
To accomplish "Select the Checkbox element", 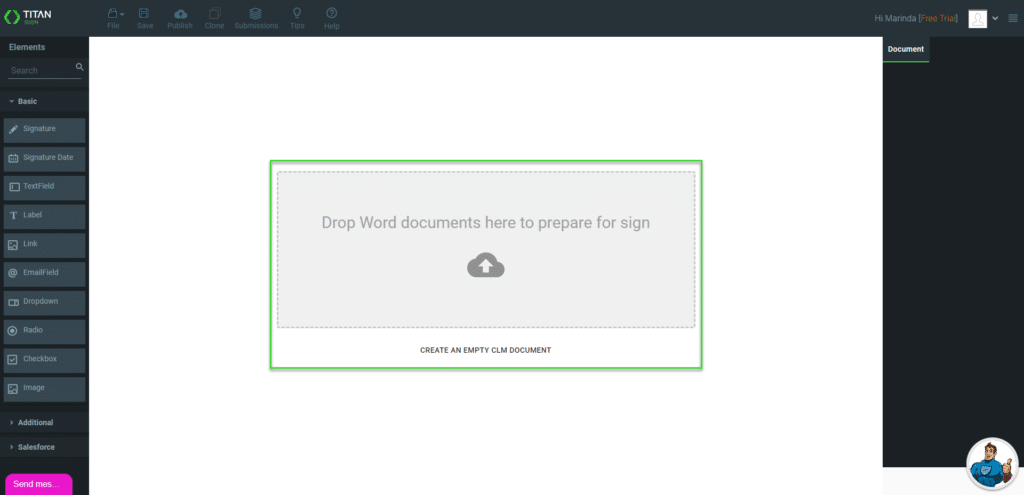I will [44, 360].
